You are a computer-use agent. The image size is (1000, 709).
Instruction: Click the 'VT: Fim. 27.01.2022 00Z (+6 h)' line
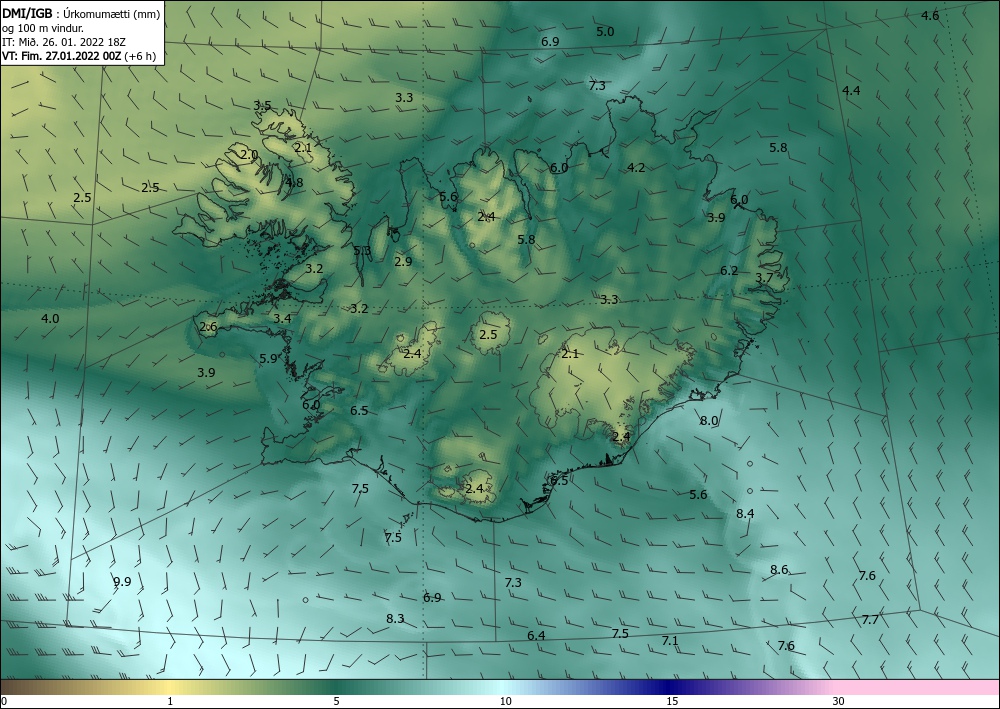(78, 56)
